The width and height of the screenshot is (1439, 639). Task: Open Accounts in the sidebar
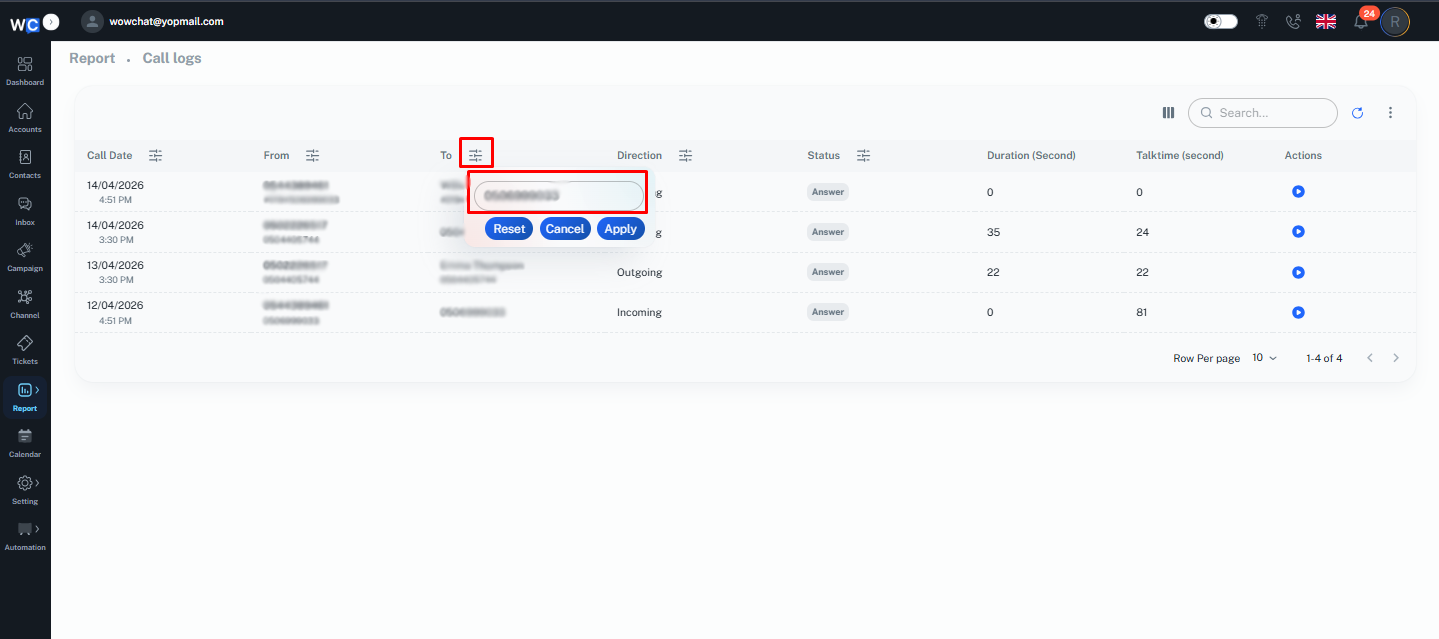[x=25, y=117]
